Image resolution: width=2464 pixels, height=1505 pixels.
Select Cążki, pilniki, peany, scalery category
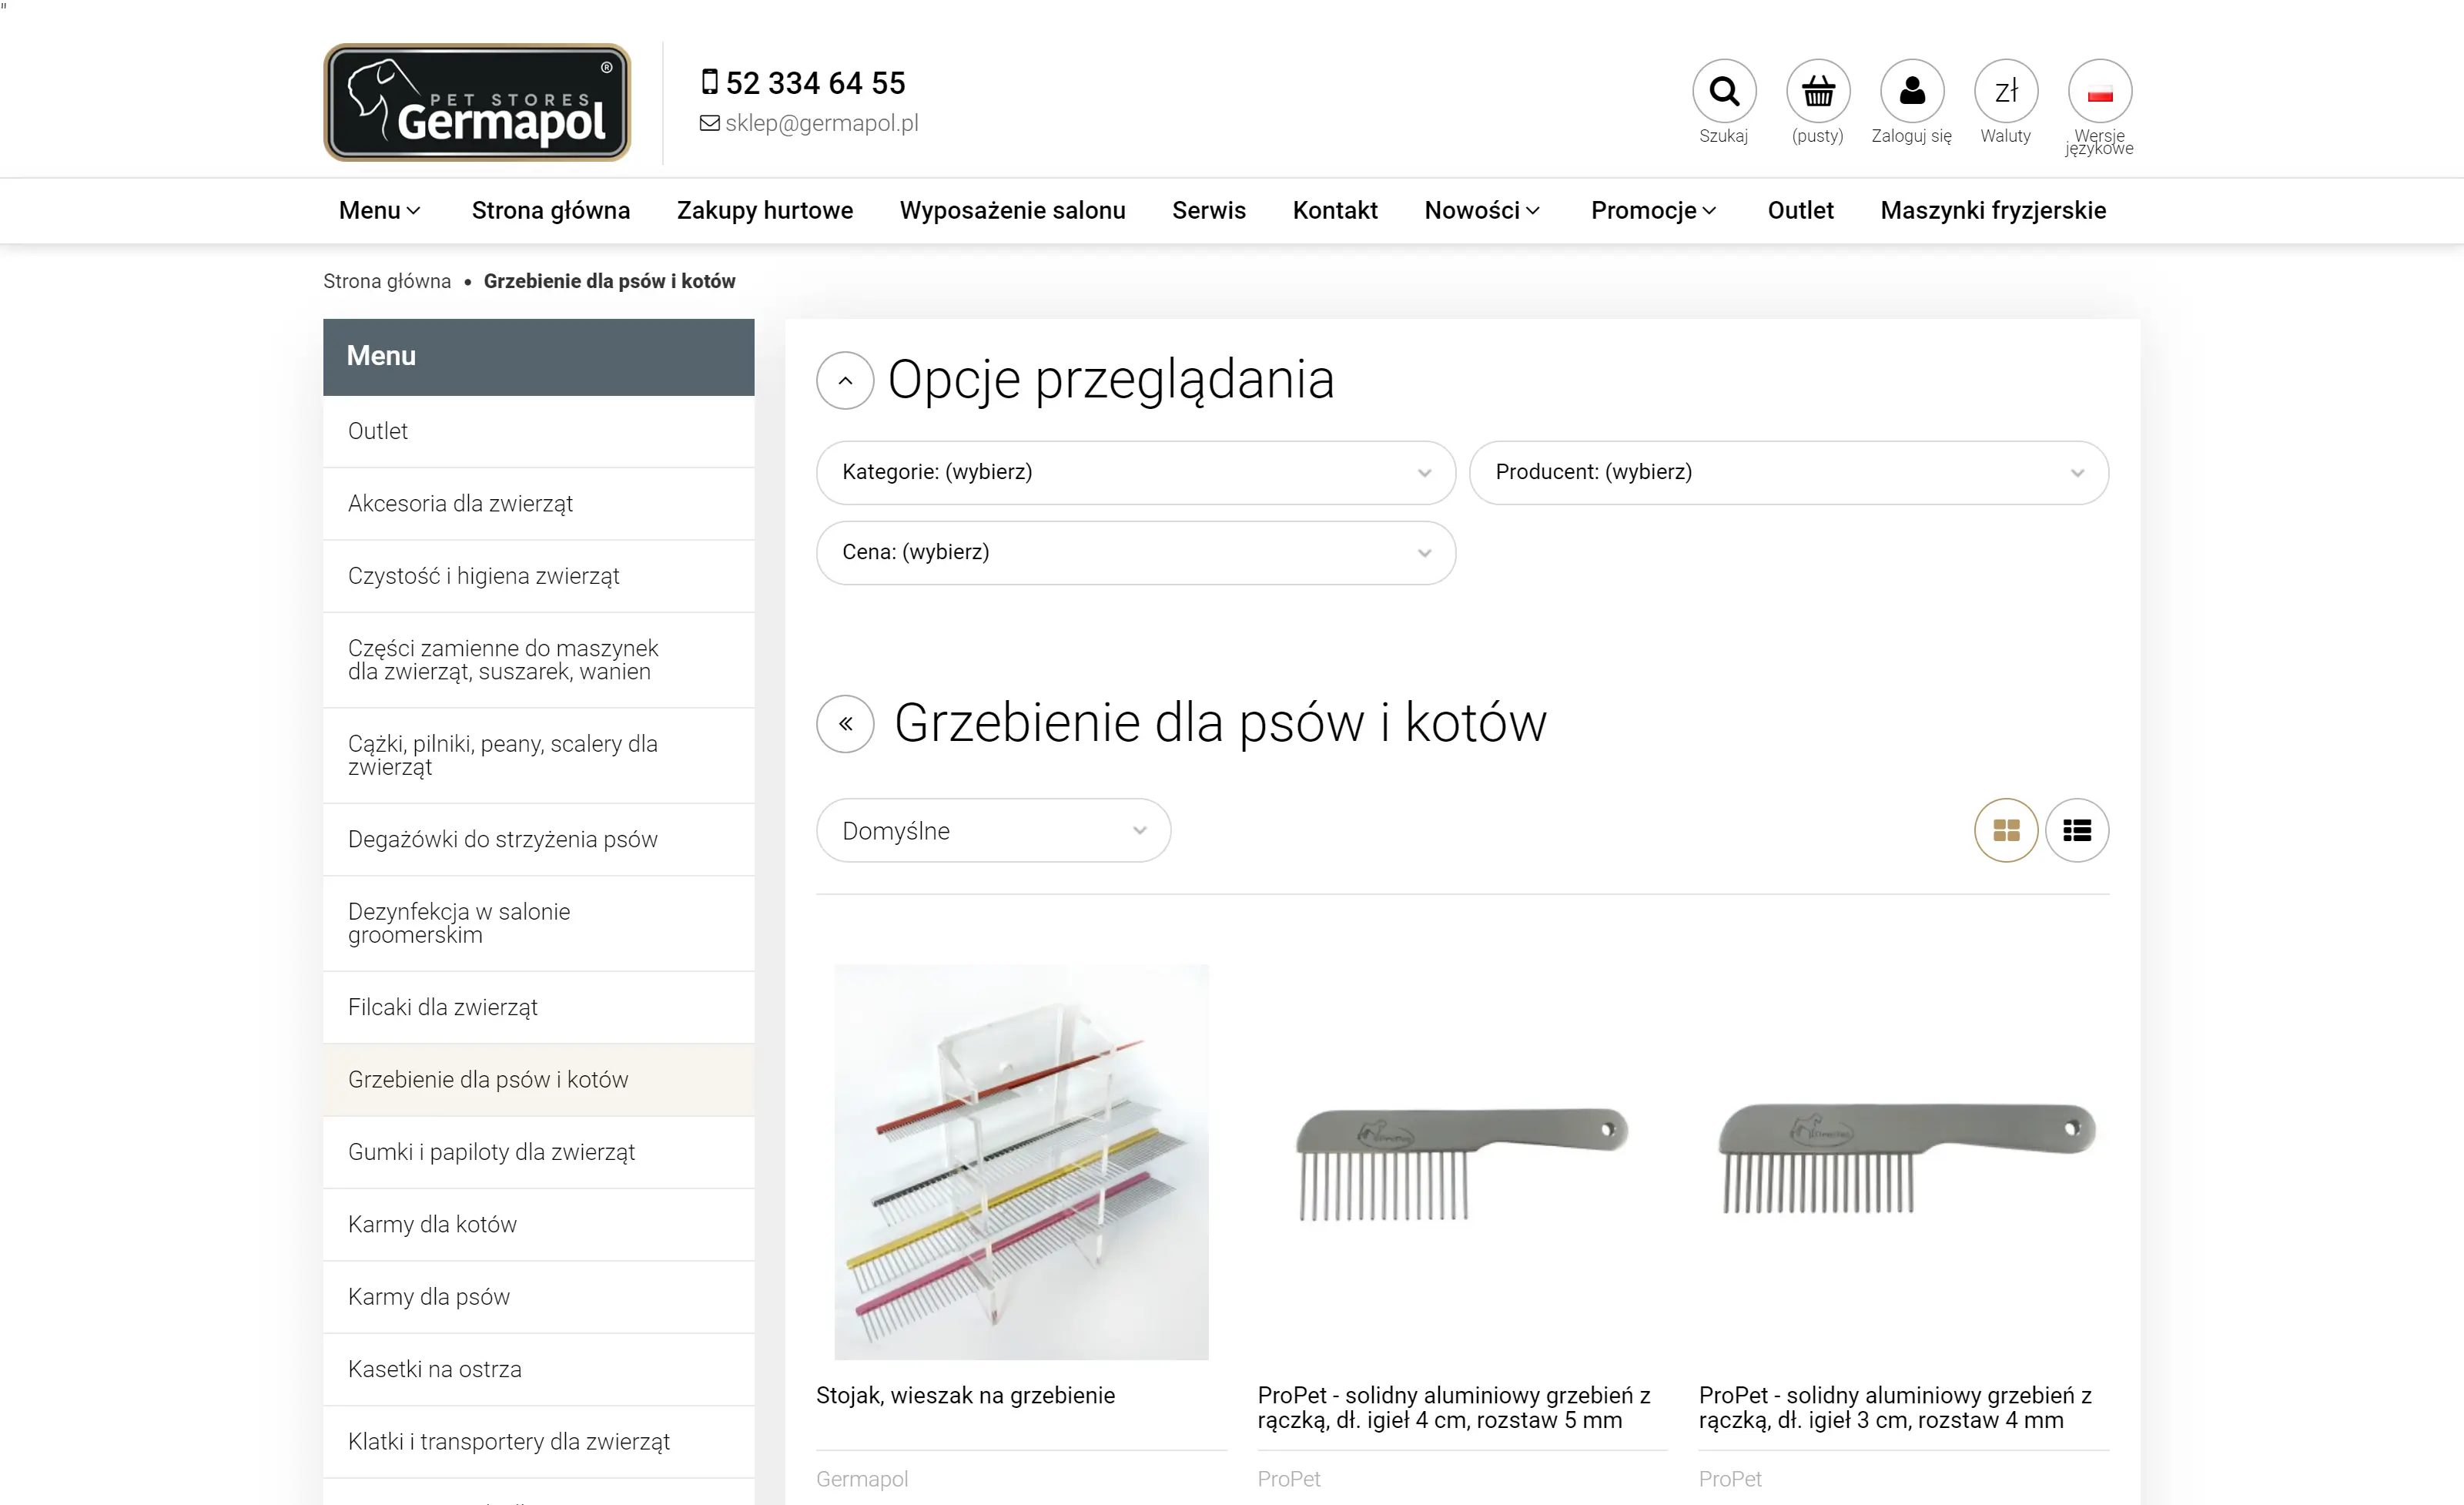click(x=538, y=756)
